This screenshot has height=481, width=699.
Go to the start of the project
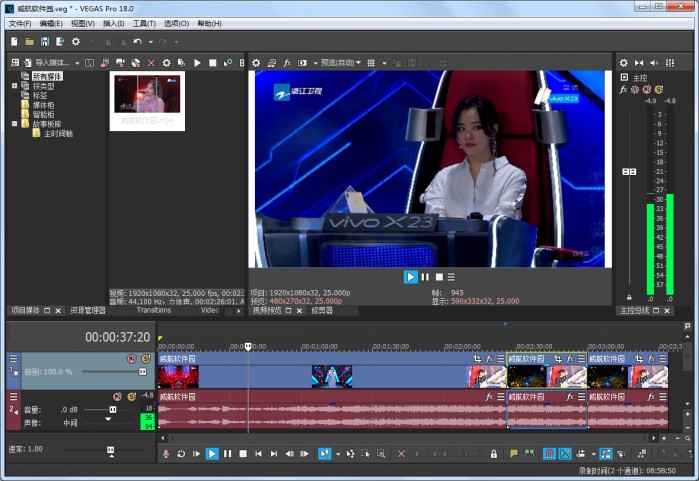(258, 454)
